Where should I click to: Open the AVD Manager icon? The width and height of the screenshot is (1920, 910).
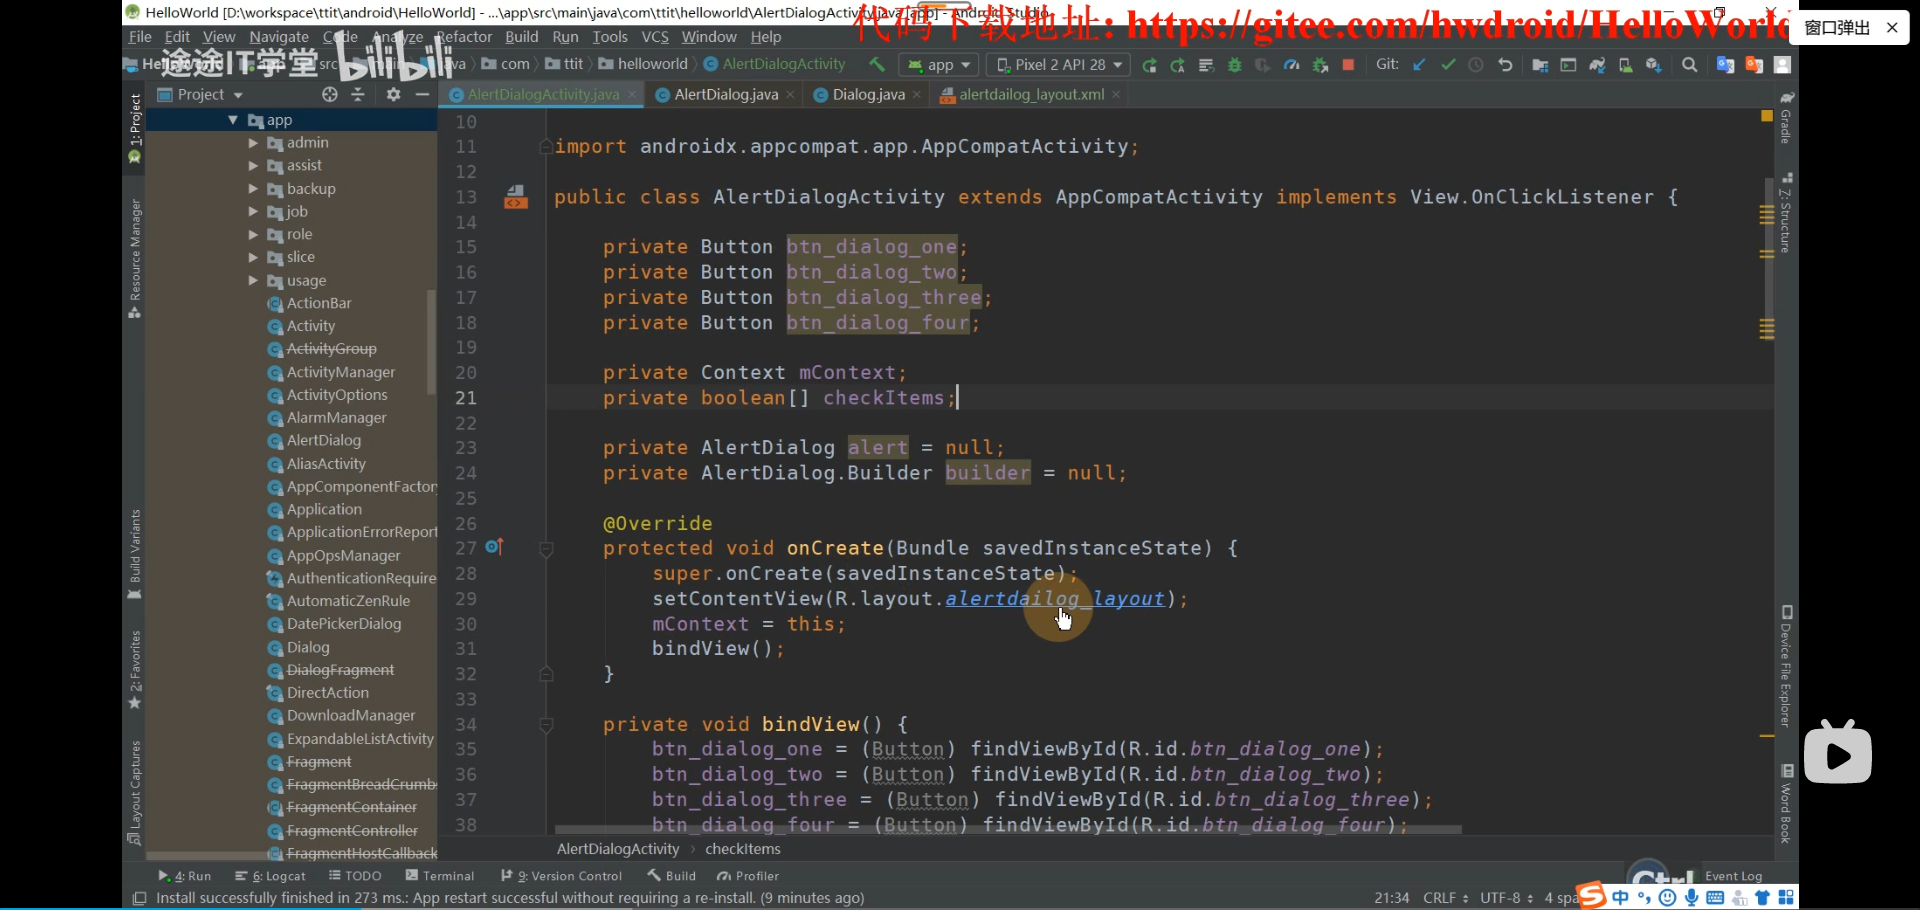[1625, 65]
